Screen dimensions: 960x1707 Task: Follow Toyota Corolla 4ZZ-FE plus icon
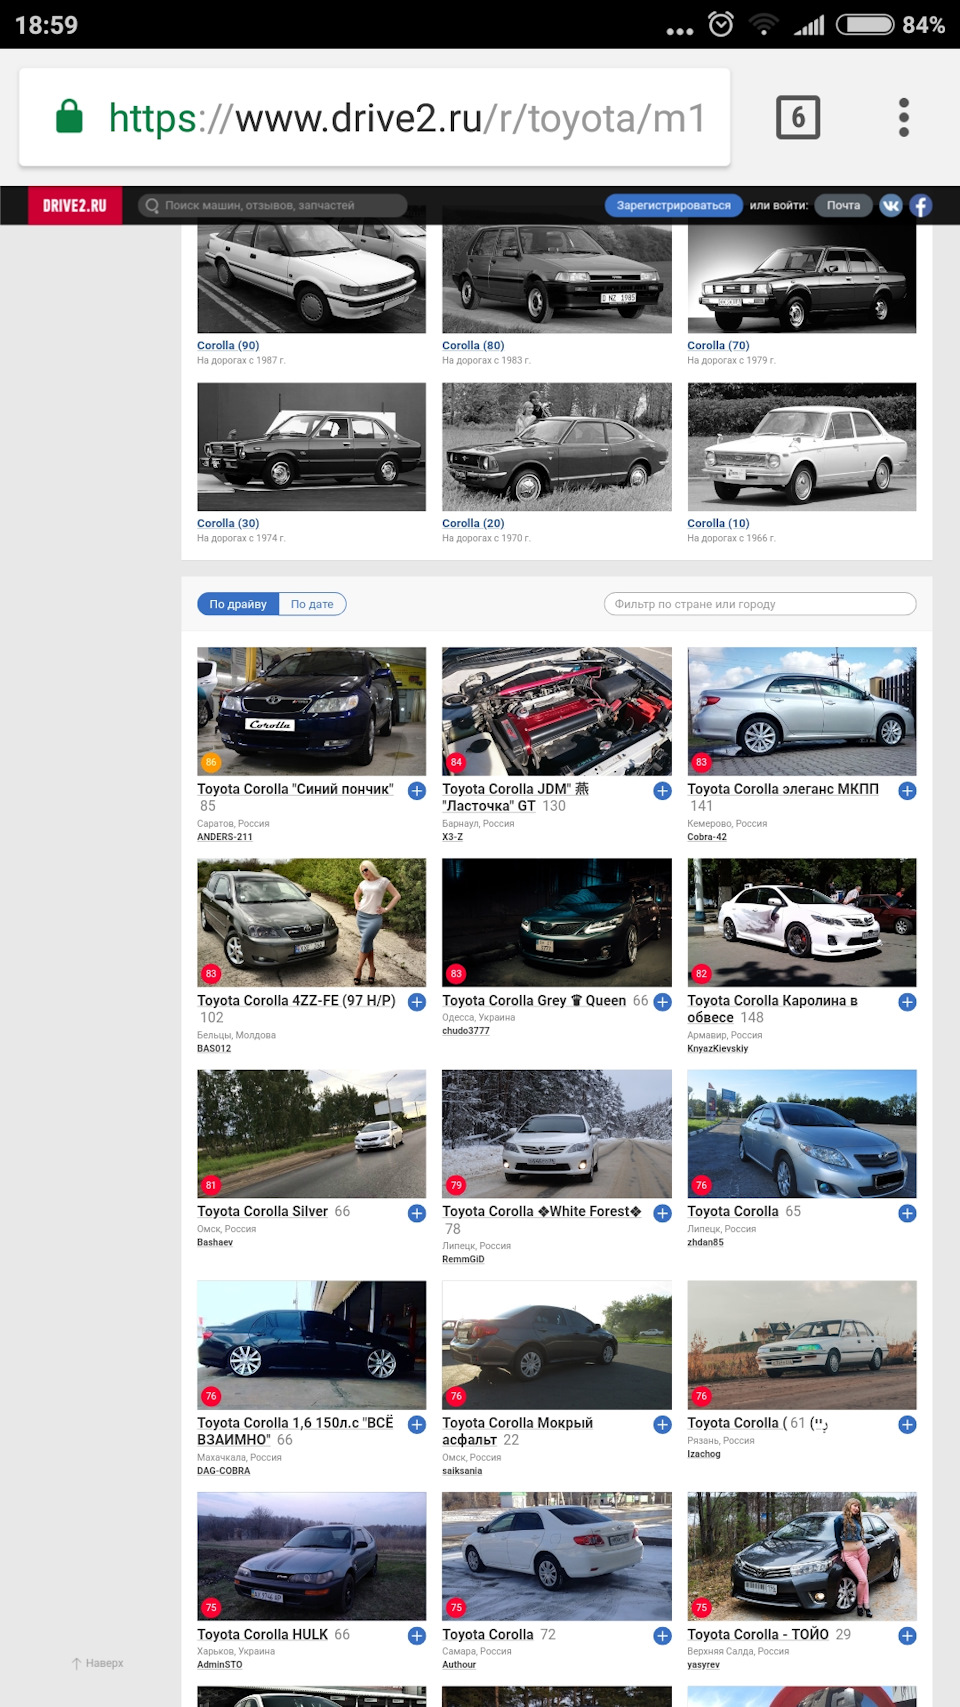[417, 1001]
